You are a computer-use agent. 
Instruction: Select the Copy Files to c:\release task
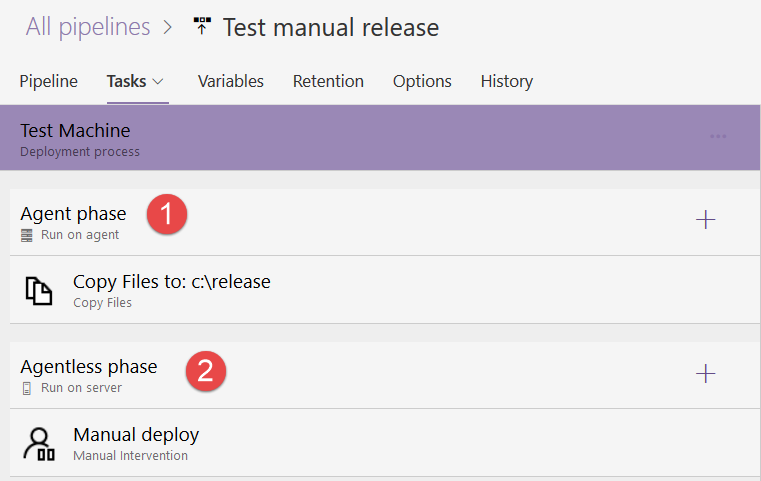385,290
